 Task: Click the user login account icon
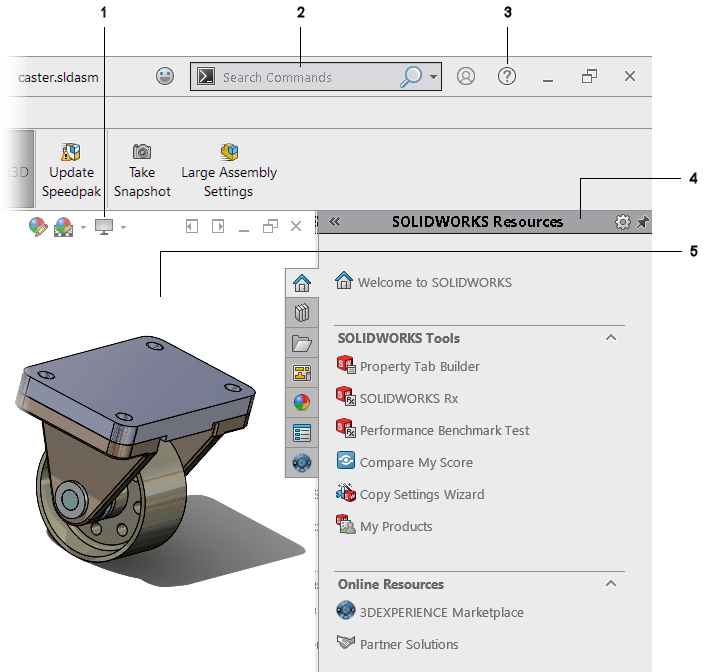click(466, 76)
